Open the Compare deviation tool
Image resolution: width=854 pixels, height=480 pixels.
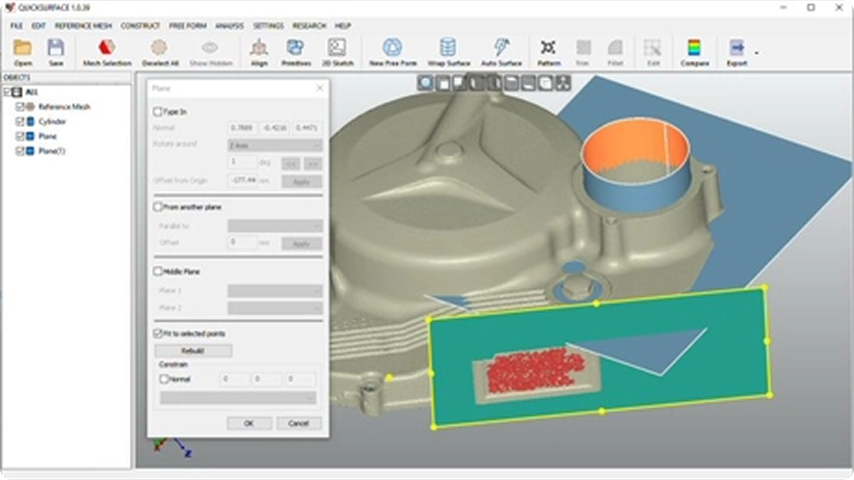click(694, 51)
